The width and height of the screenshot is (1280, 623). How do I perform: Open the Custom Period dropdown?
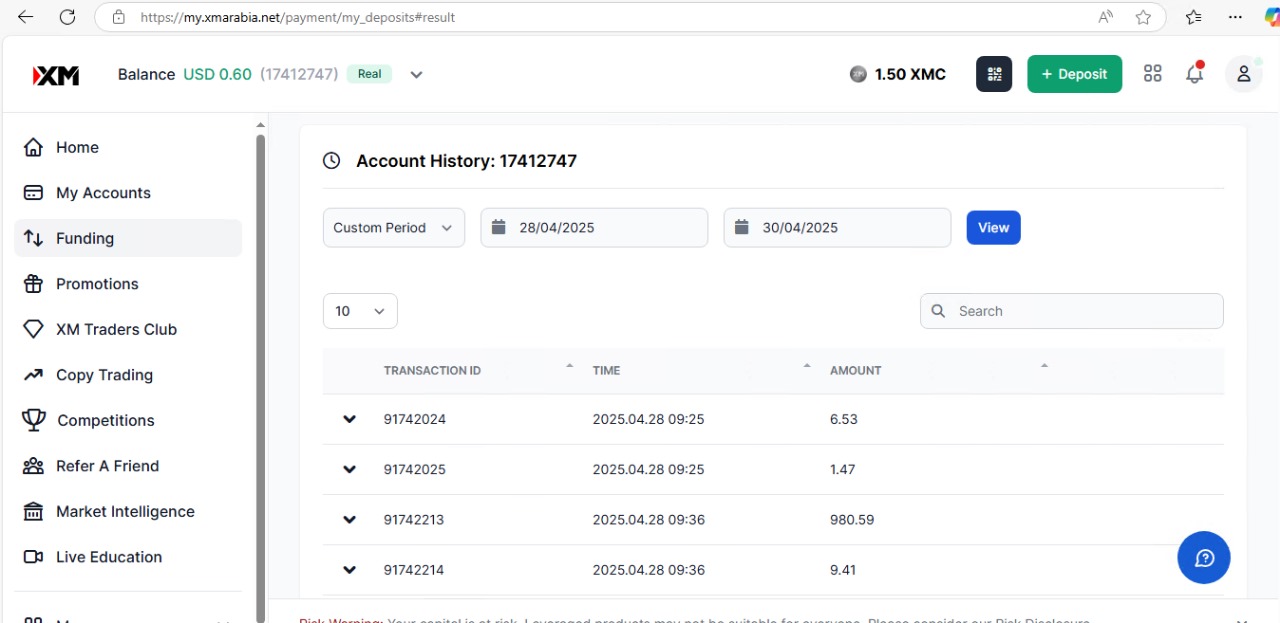pyautogui.click(x=393, y=228)
